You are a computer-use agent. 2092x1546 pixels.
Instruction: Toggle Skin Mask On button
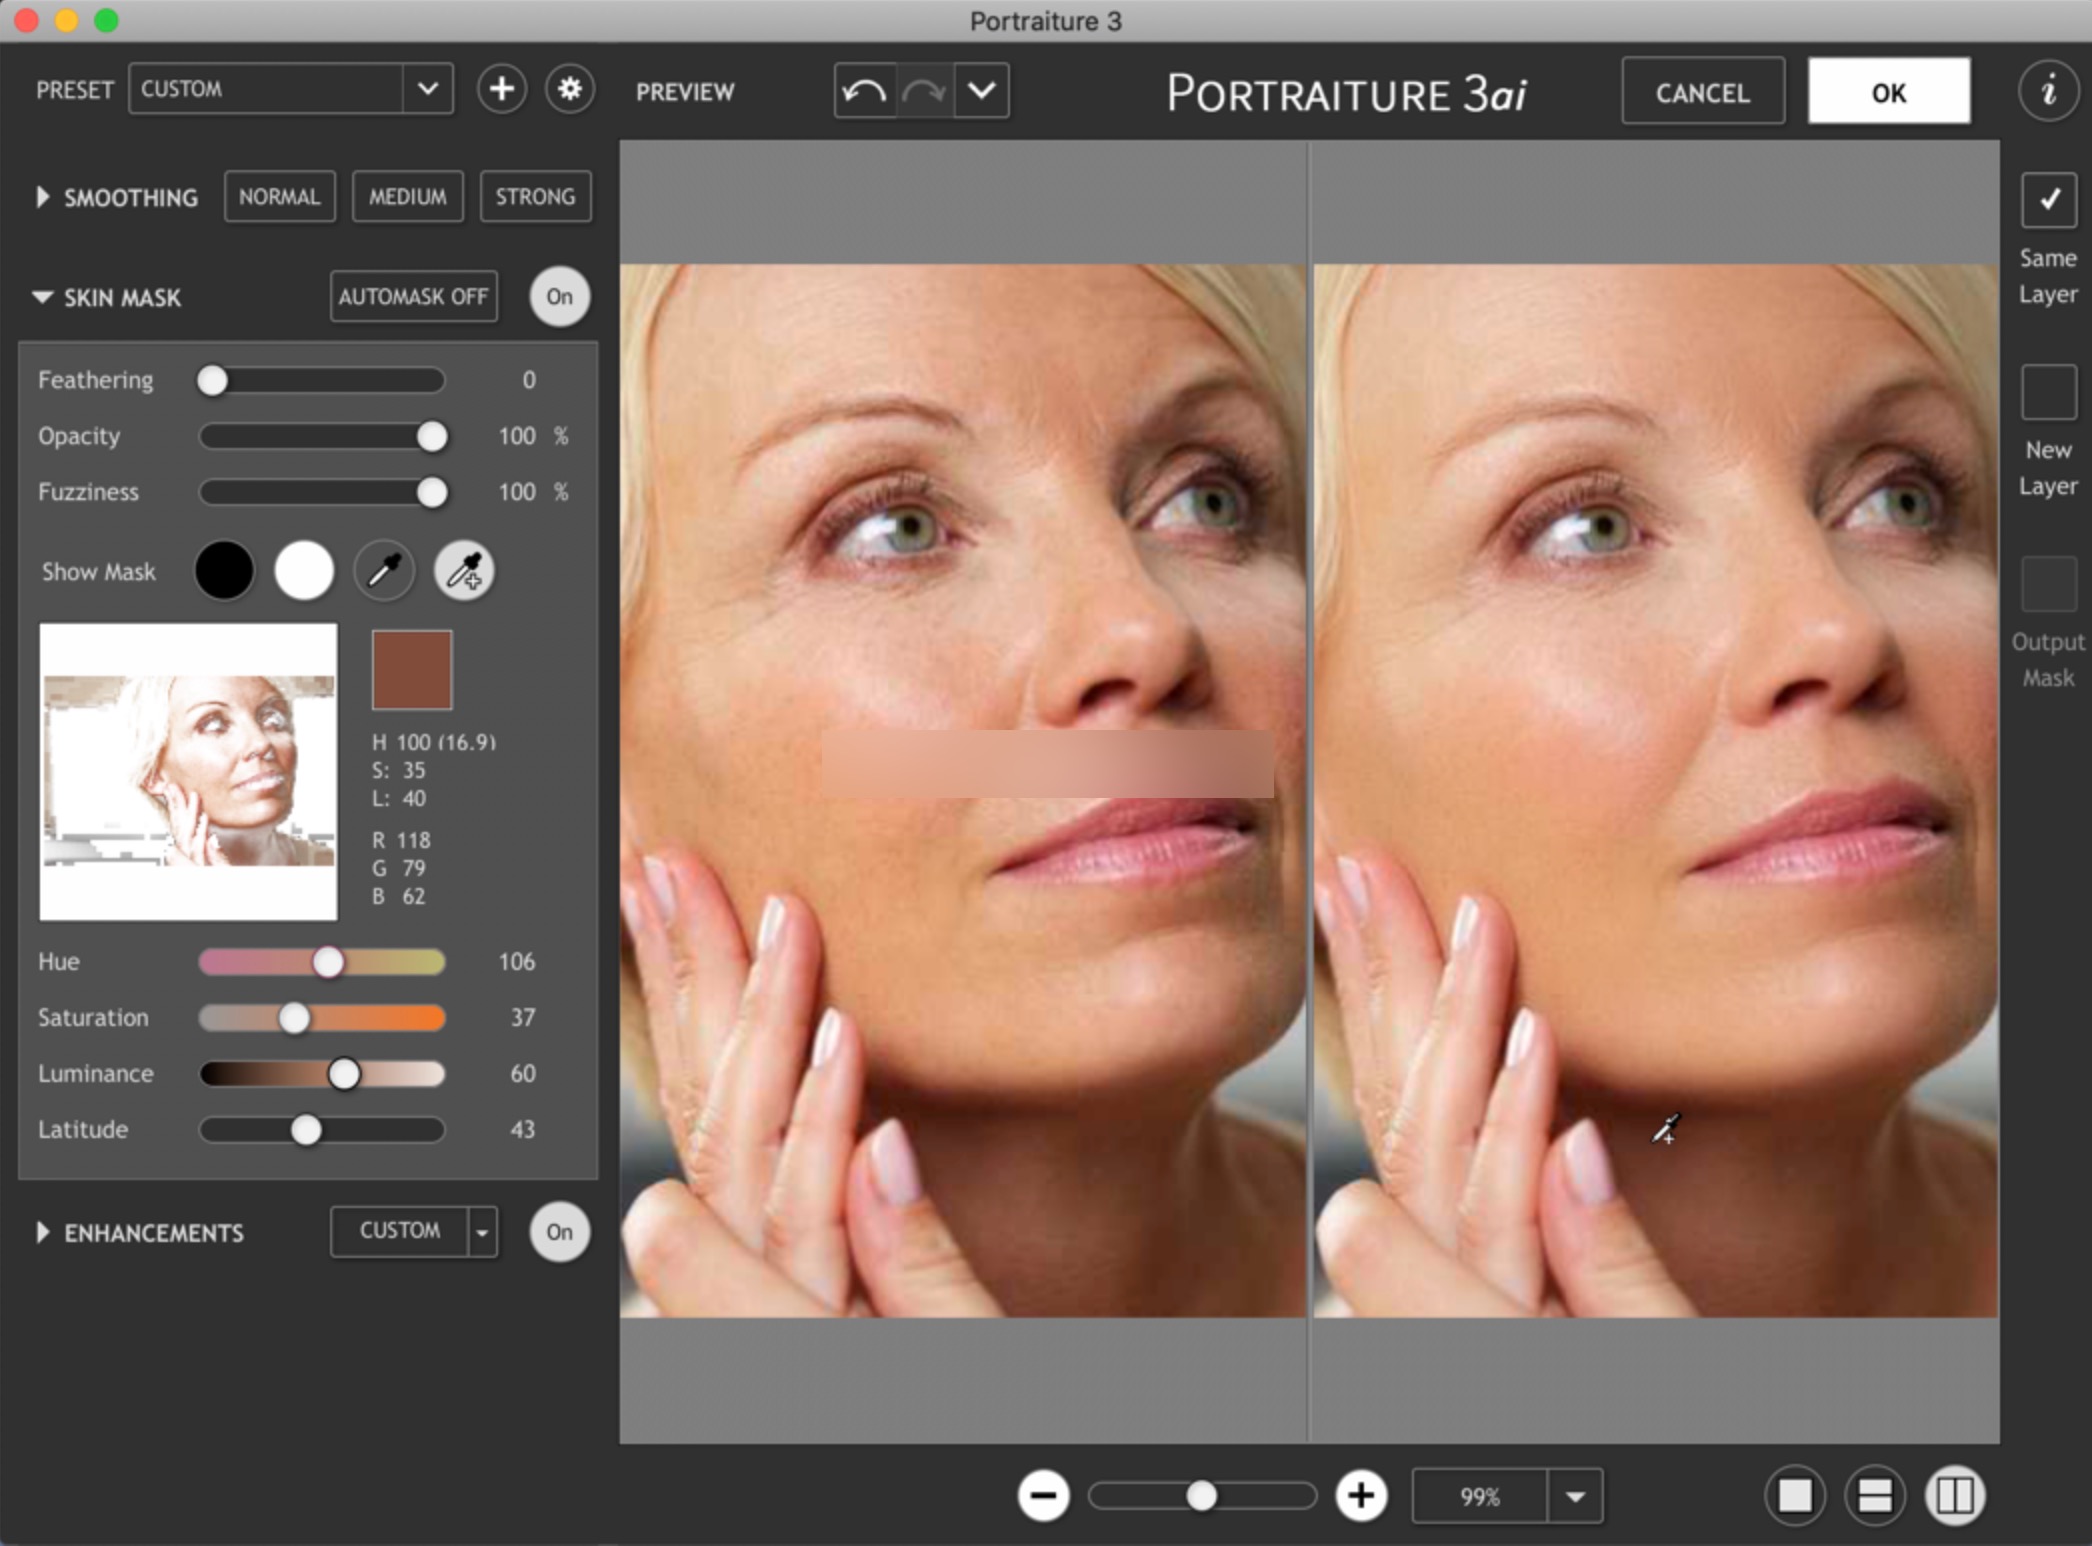(x=559, y=296)
